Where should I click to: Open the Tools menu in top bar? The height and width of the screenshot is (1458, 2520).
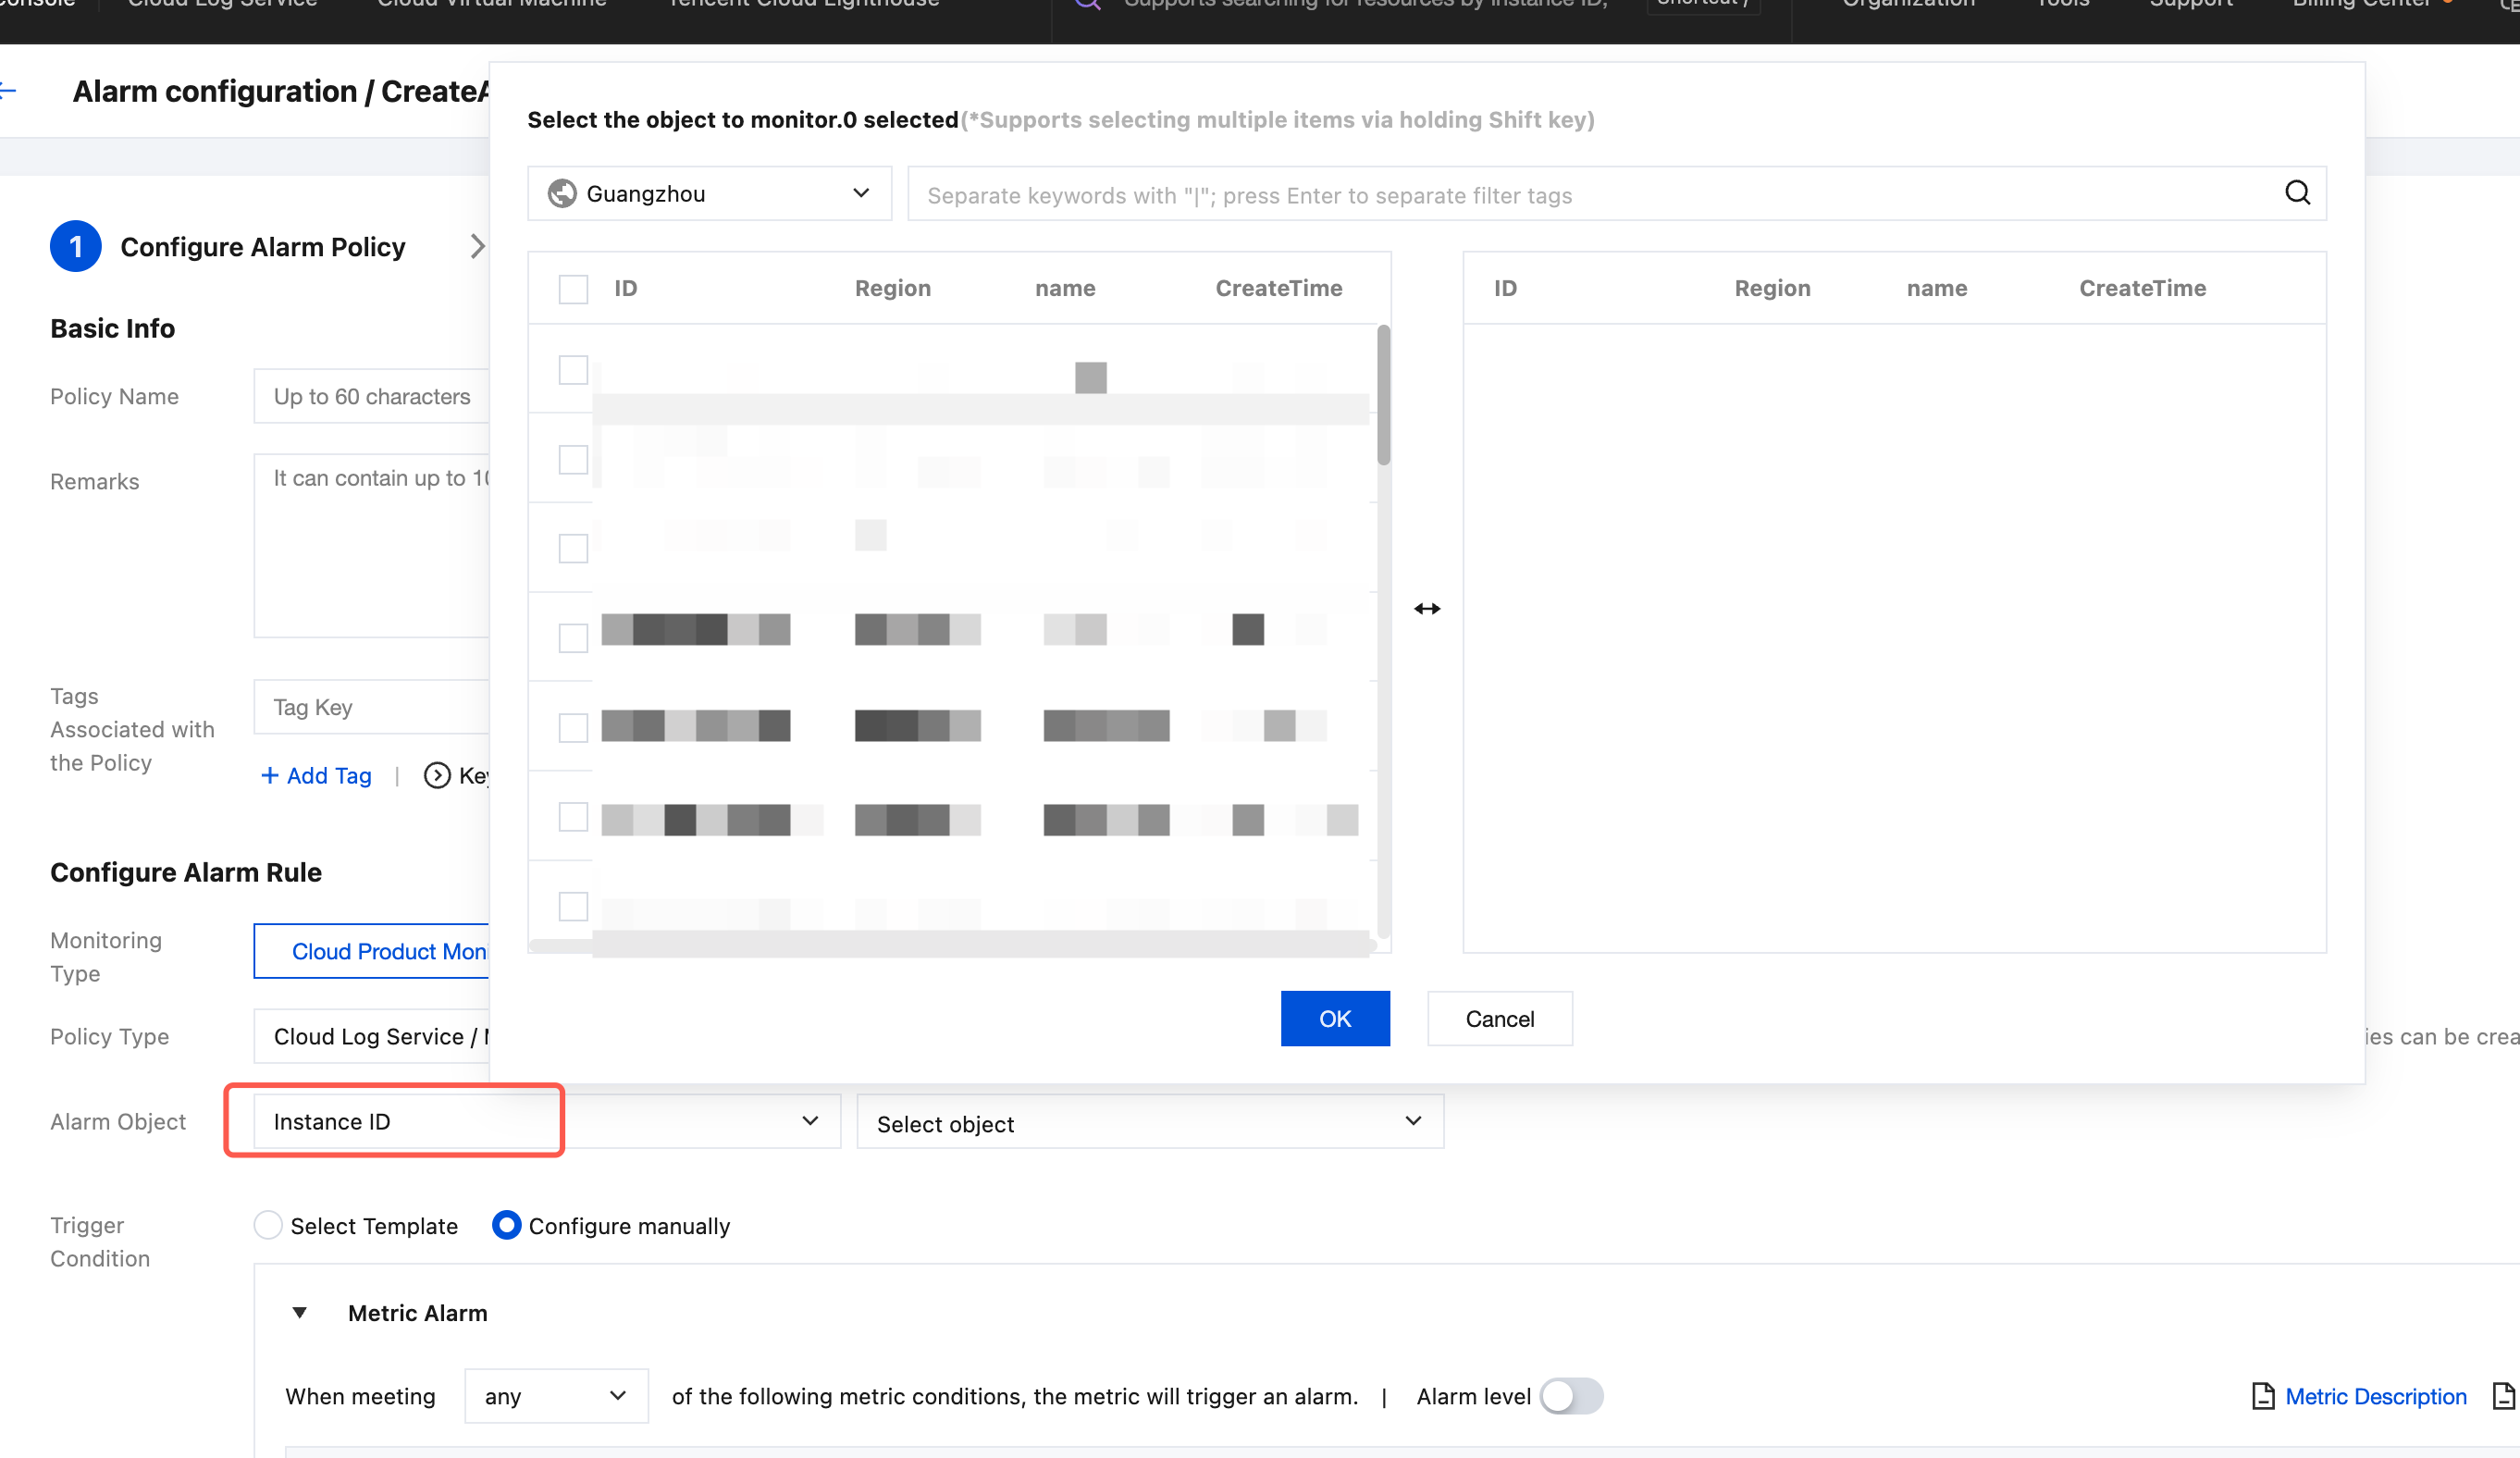click(x=2062, y=4)
